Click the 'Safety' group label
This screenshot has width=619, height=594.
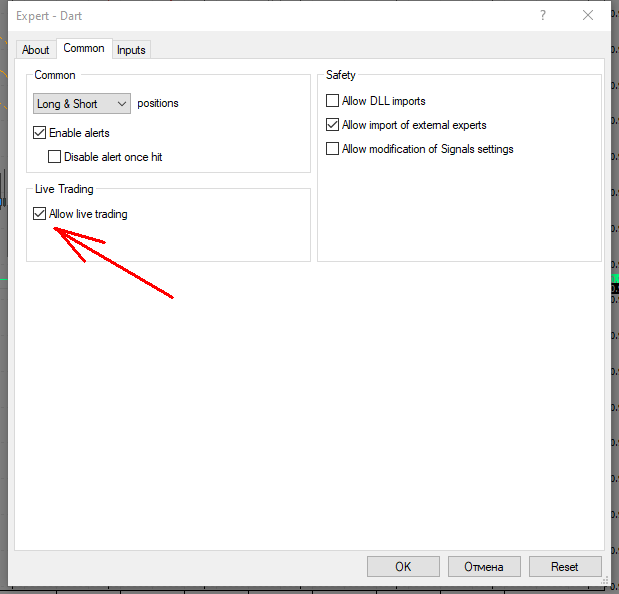tap(340, 75)
